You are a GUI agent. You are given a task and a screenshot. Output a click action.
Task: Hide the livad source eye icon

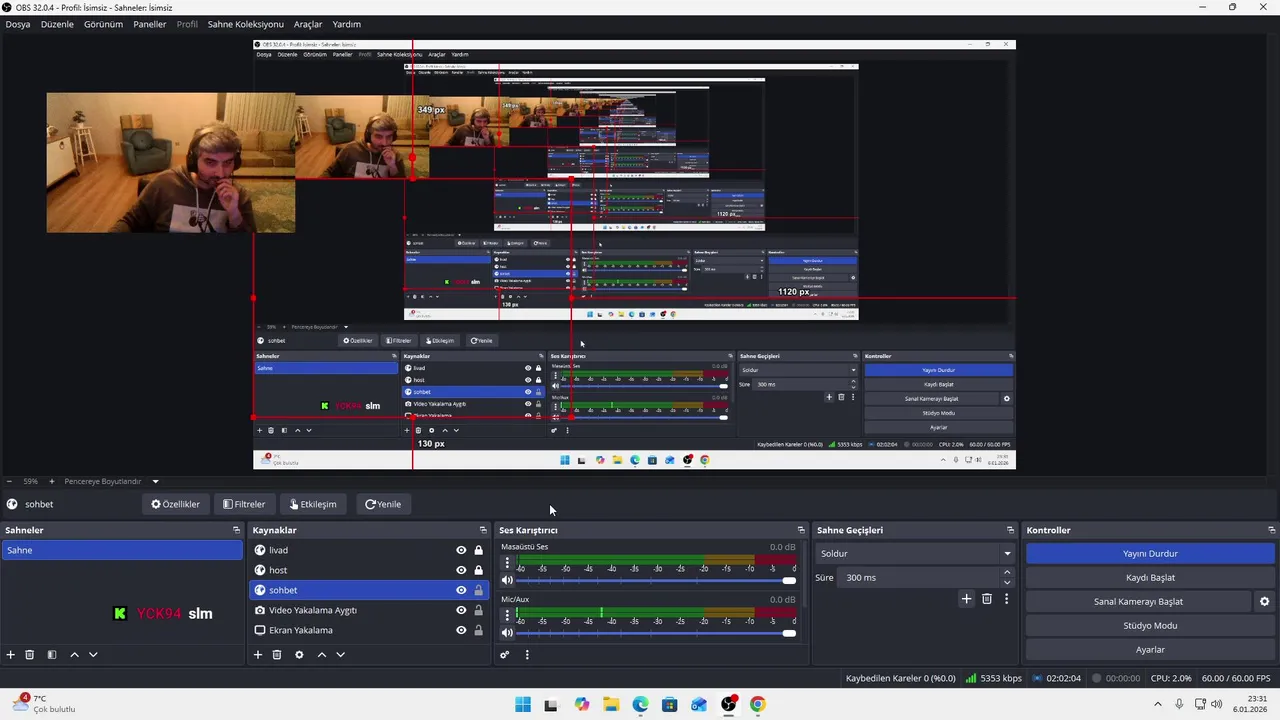[x=461, y=550]
